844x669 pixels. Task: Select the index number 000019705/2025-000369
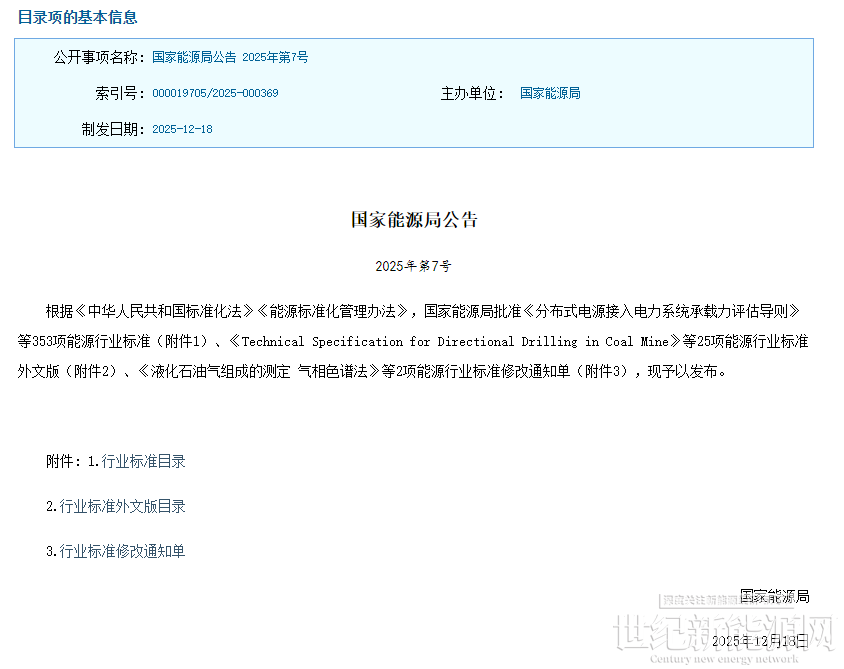tap(215, 94)
